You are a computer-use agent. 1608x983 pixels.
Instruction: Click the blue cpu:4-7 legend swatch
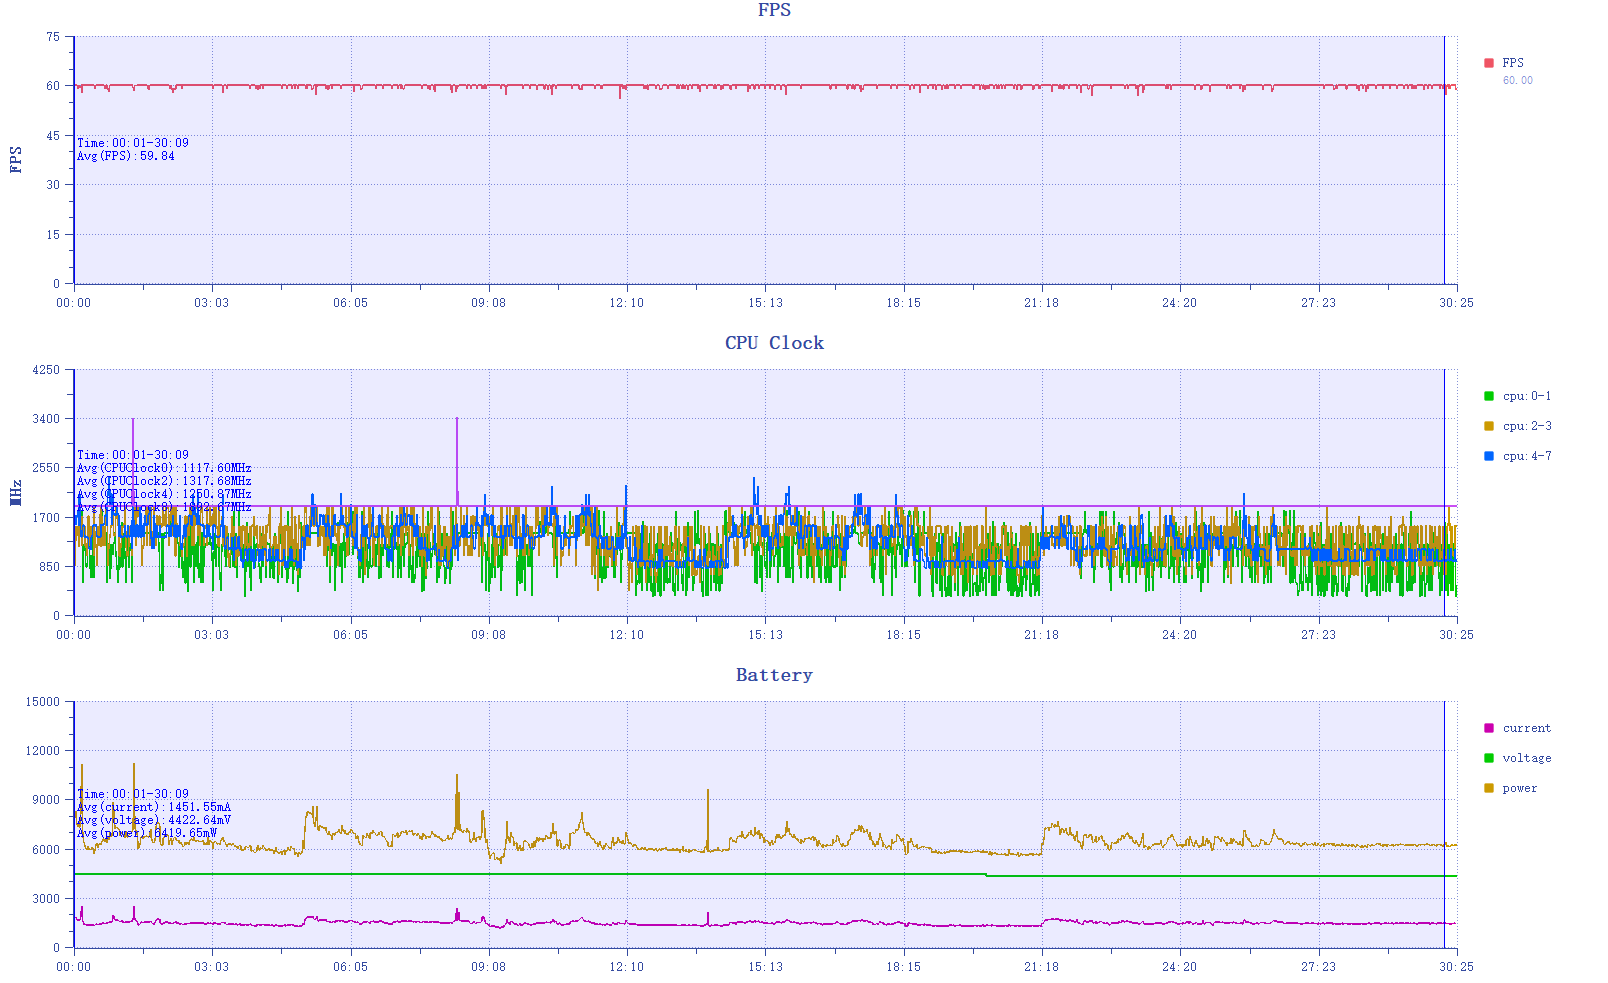[x=1488, y=456]
